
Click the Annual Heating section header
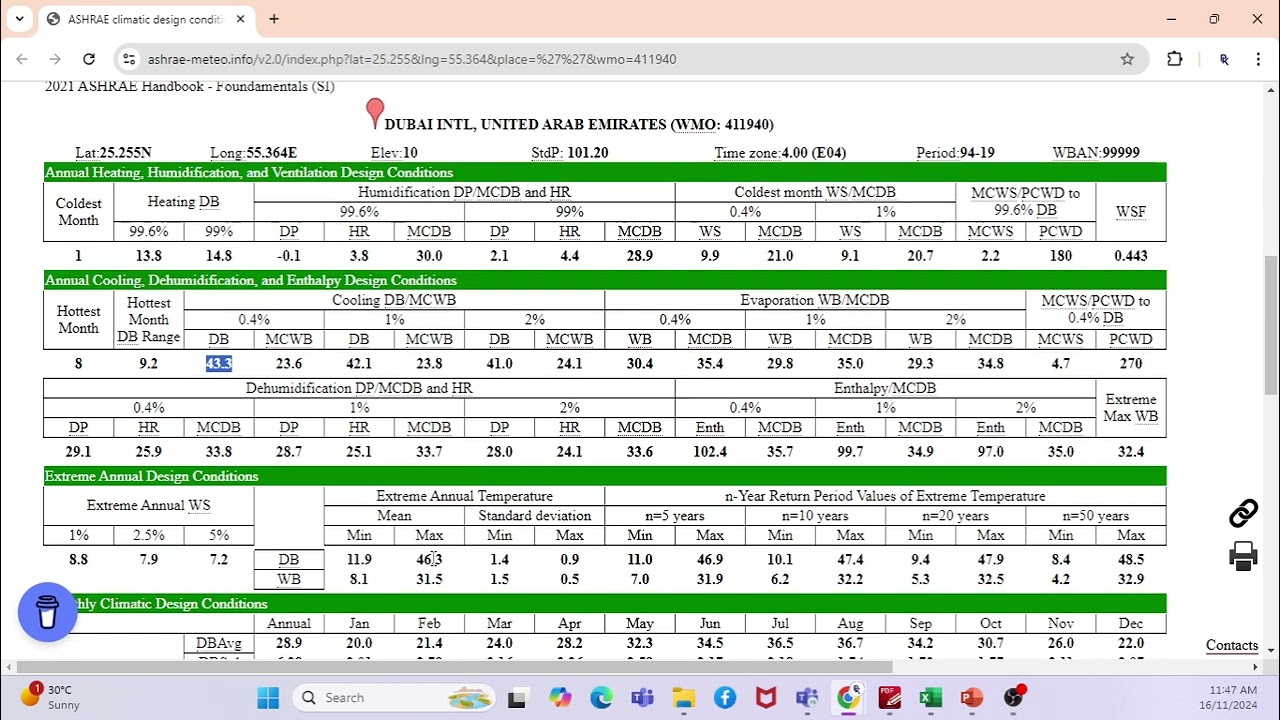(605, 172)
